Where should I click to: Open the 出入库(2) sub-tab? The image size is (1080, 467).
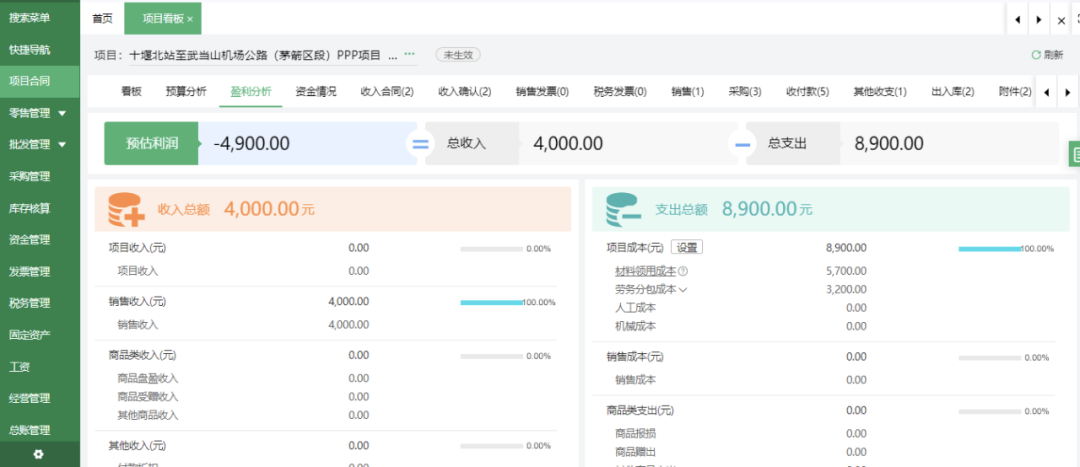[x=953, y=92]
